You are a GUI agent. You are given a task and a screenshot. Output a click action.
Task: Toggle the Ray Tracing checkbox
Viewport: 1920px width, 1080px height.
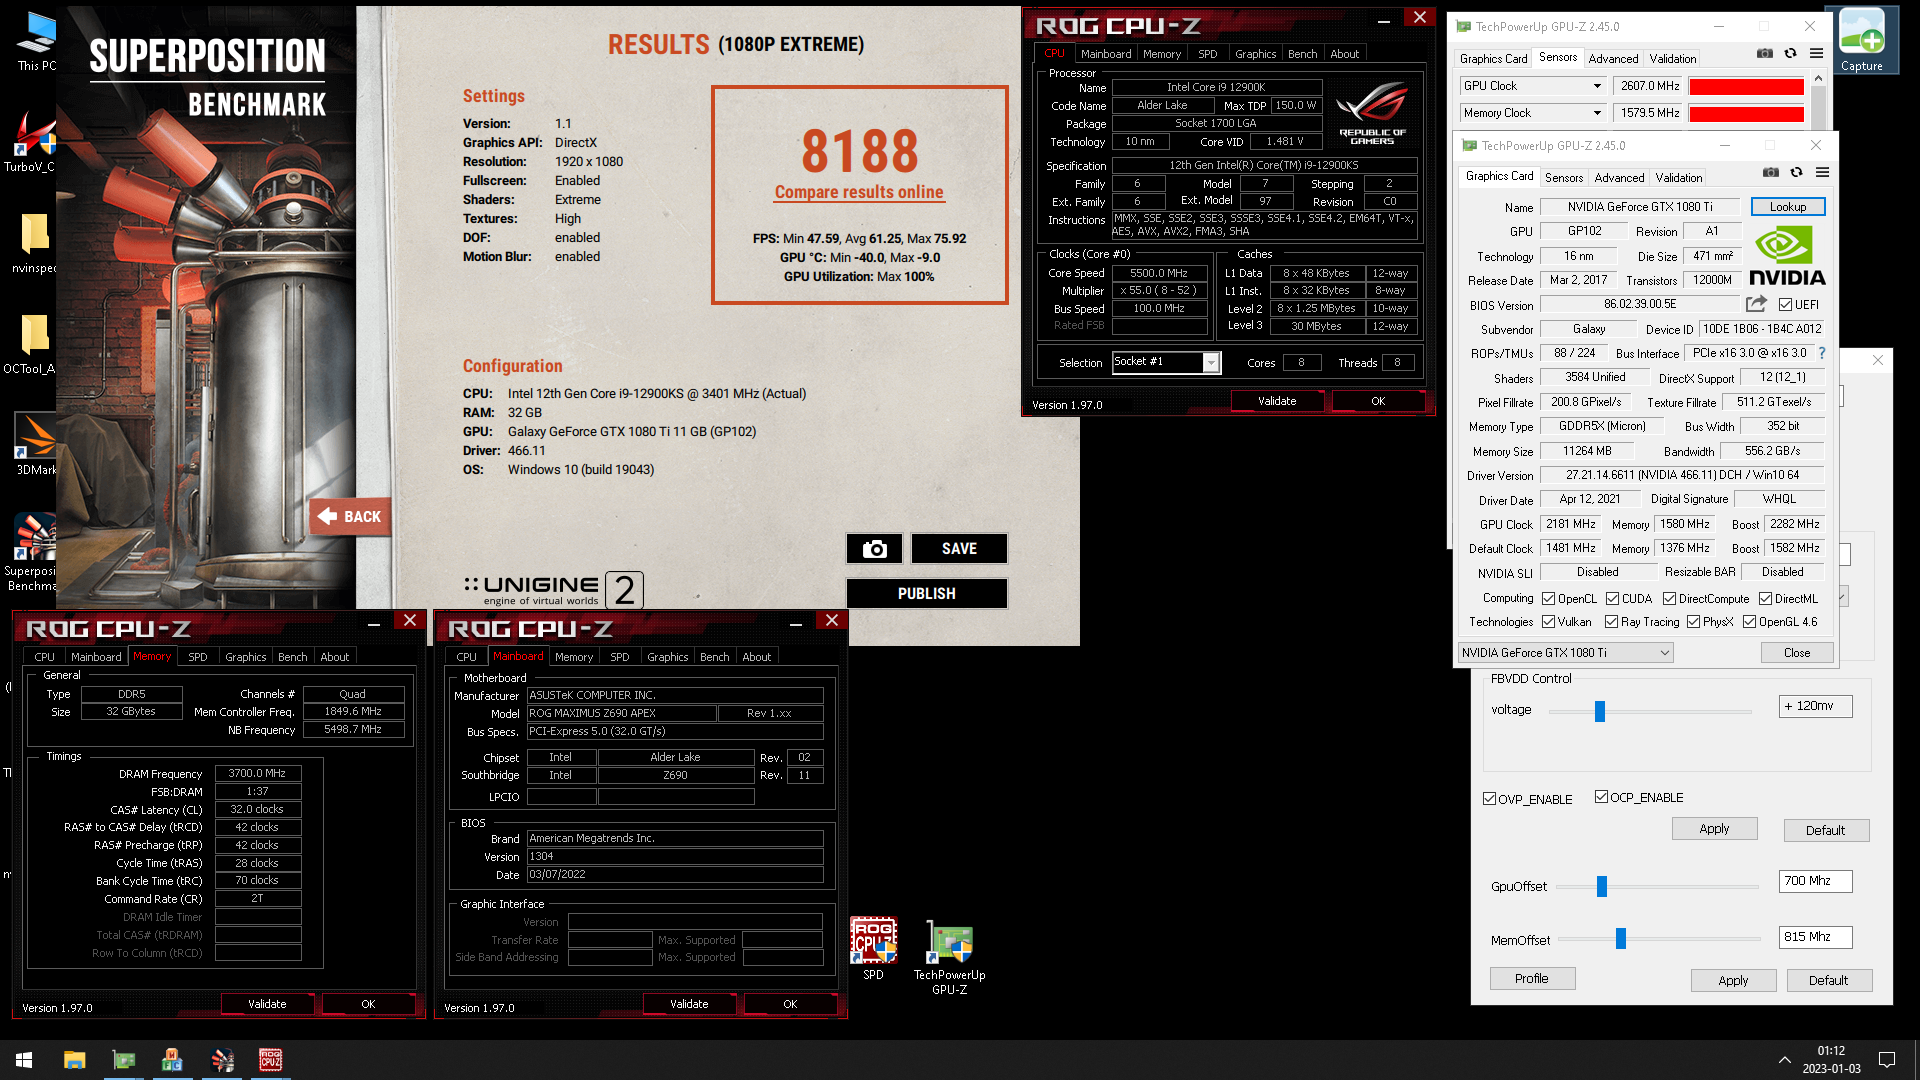point(1612,622)
